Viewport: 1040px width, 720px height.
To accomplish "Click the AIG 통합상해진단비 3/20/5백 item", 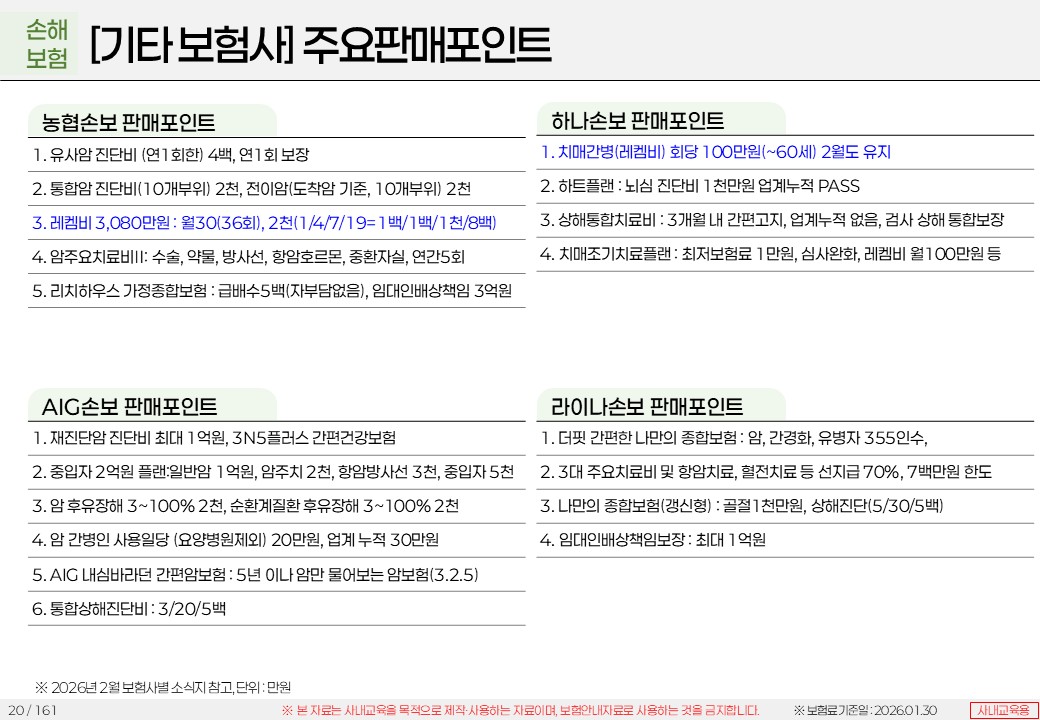I will tap(129, 608).
